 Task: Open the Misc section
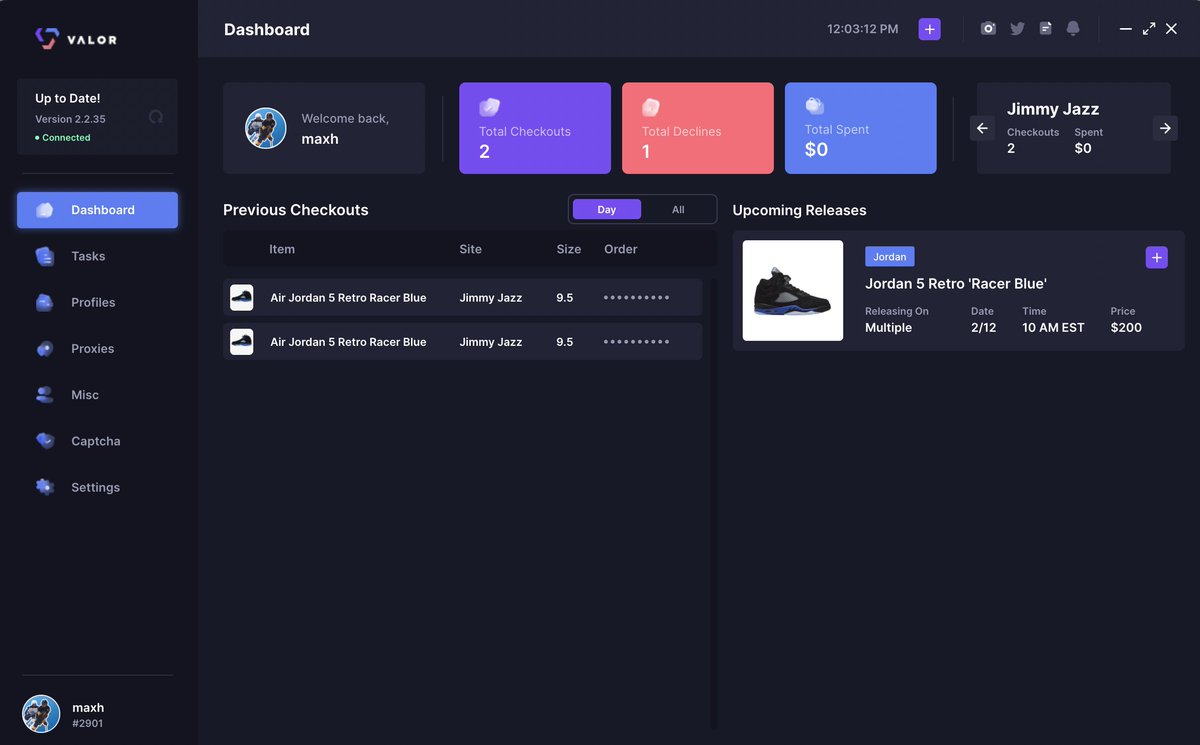click(86, 394)
